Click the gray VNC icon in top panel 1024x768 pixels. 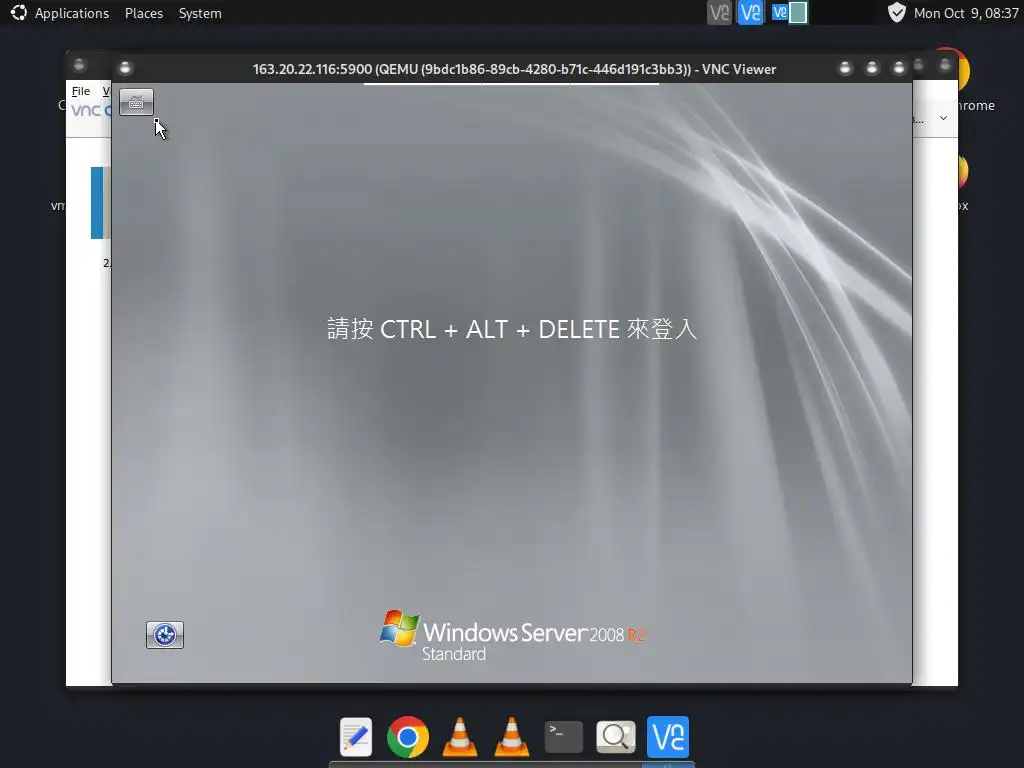pos(719,12)
